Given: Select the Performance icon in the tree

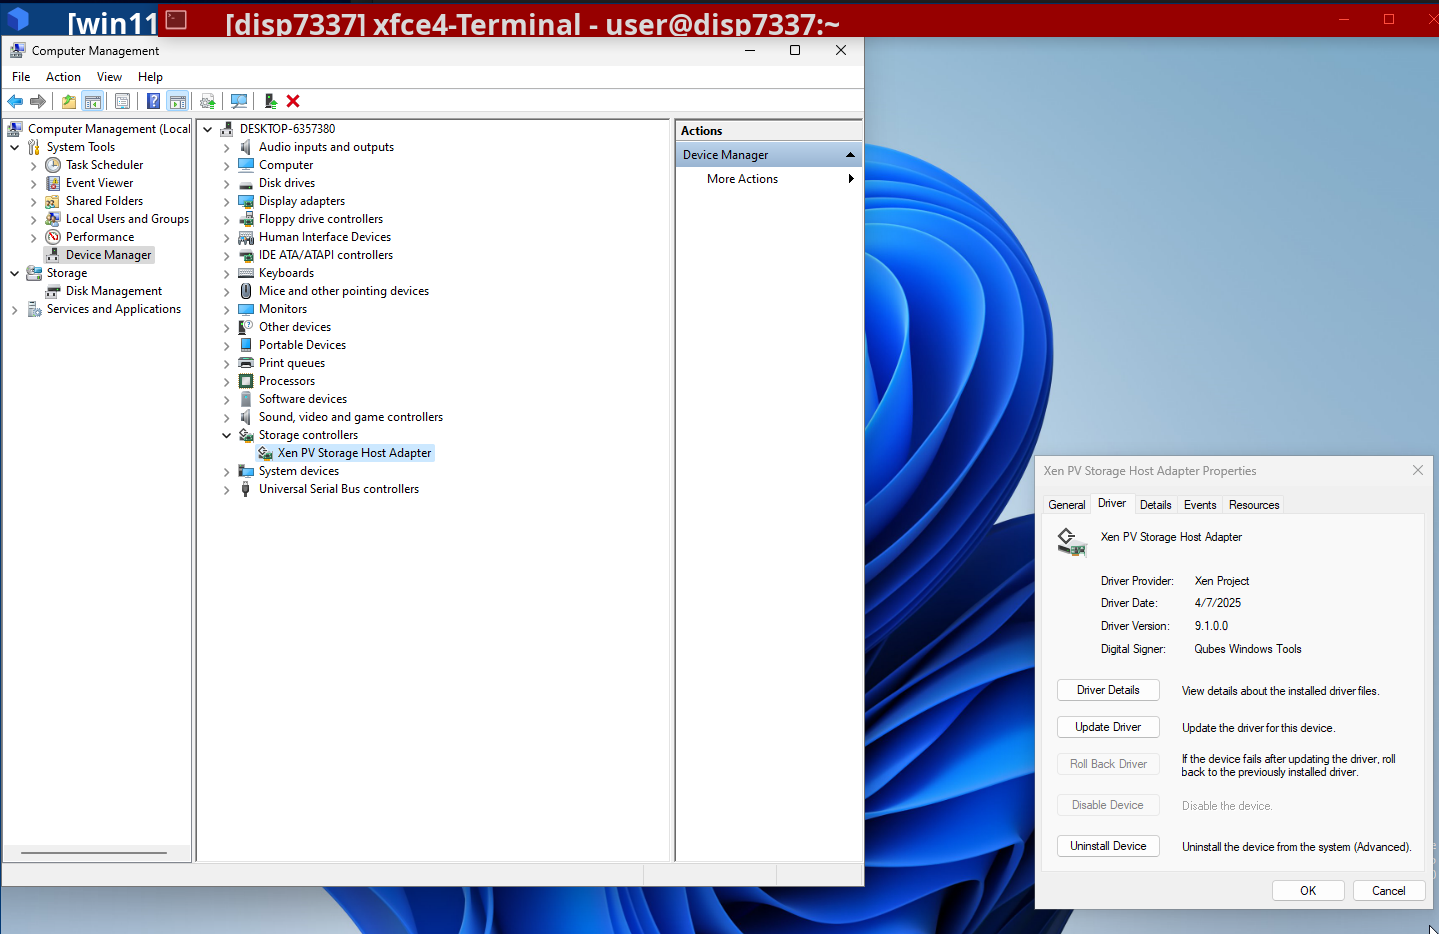Looking at the screenshot, I should (x=53, y=237).
